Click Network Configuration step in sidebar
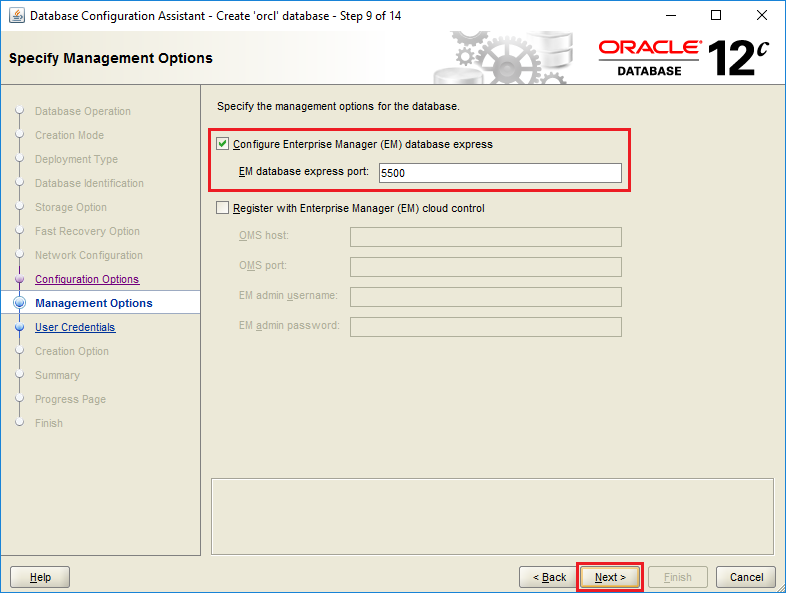Image resolution: width=786 pixels, height=593 pixels. point(89,256)
